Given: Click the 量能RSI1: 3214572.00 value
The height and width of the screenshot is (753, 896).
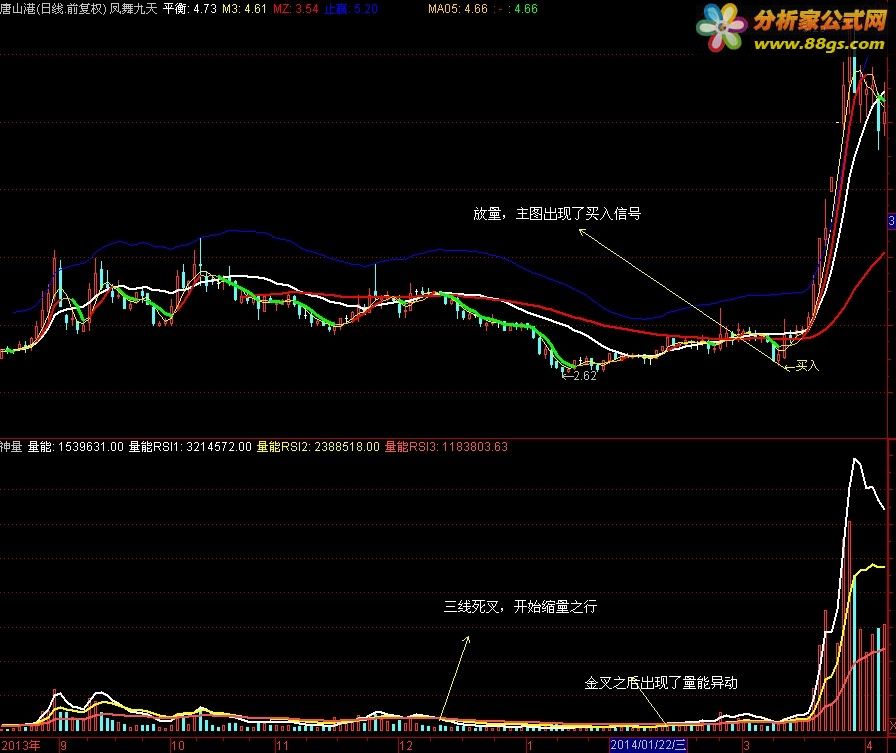Looking at the screenshot, I should [190, 447].
